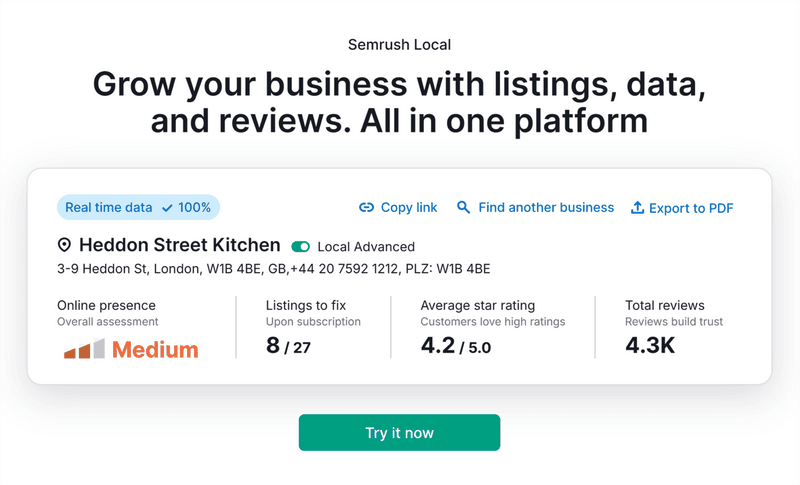
Task: Click the checkmark in Real time data badge
Action: pyautogui.click(x=167, y=208)
